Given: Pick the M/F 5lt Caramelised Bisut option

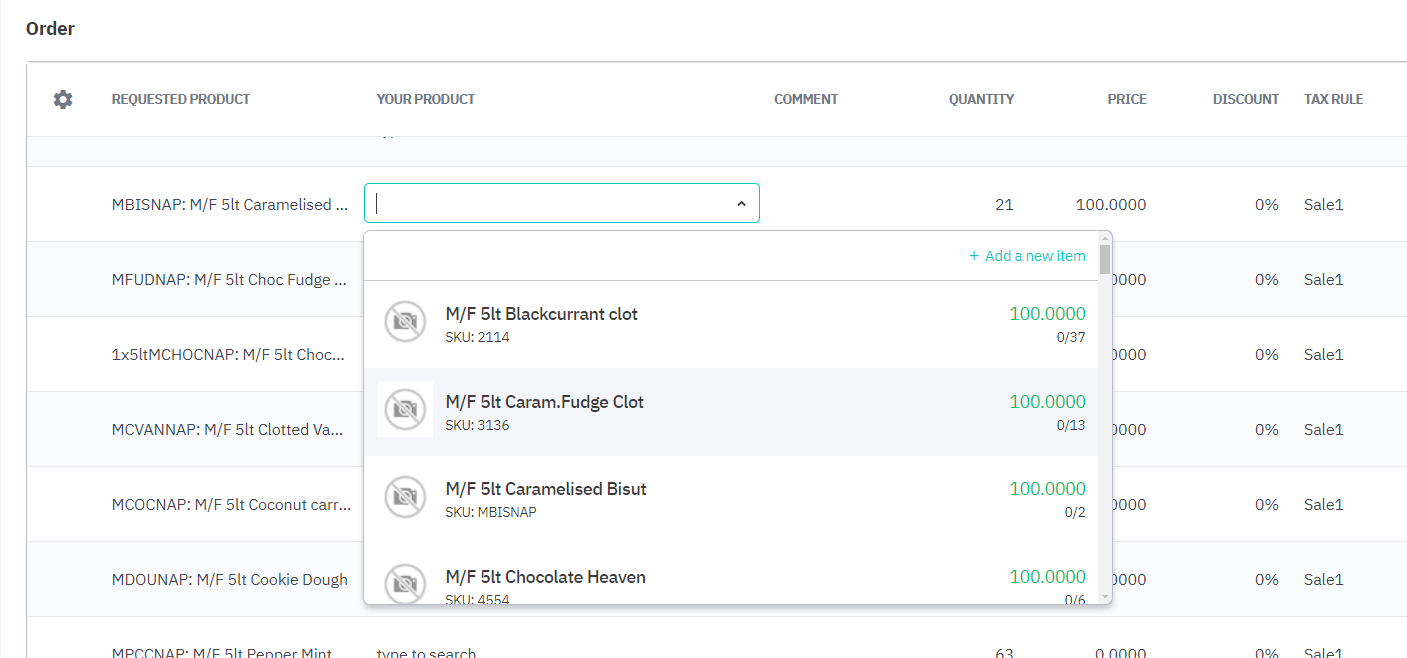Looking at the screenshot, I should [x=546, y=489].
